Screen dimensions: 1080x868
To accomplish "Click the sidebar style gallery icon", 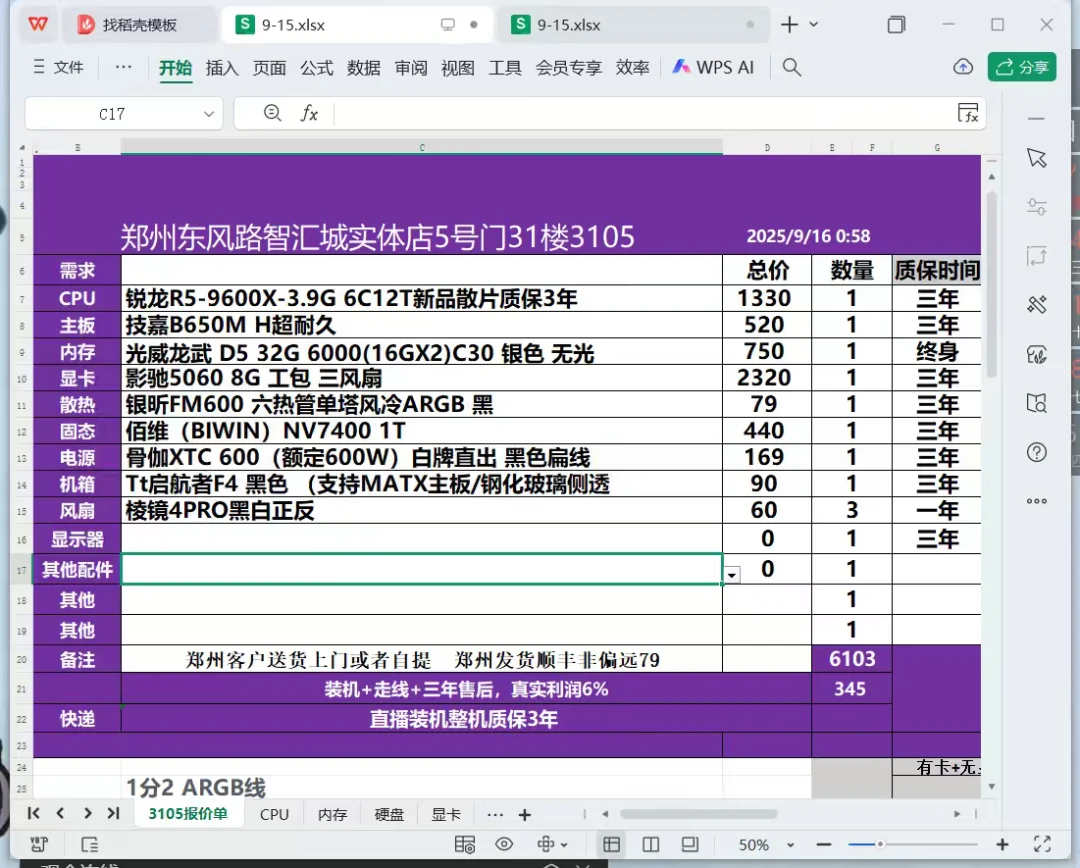I will [x=1037, y=354].
